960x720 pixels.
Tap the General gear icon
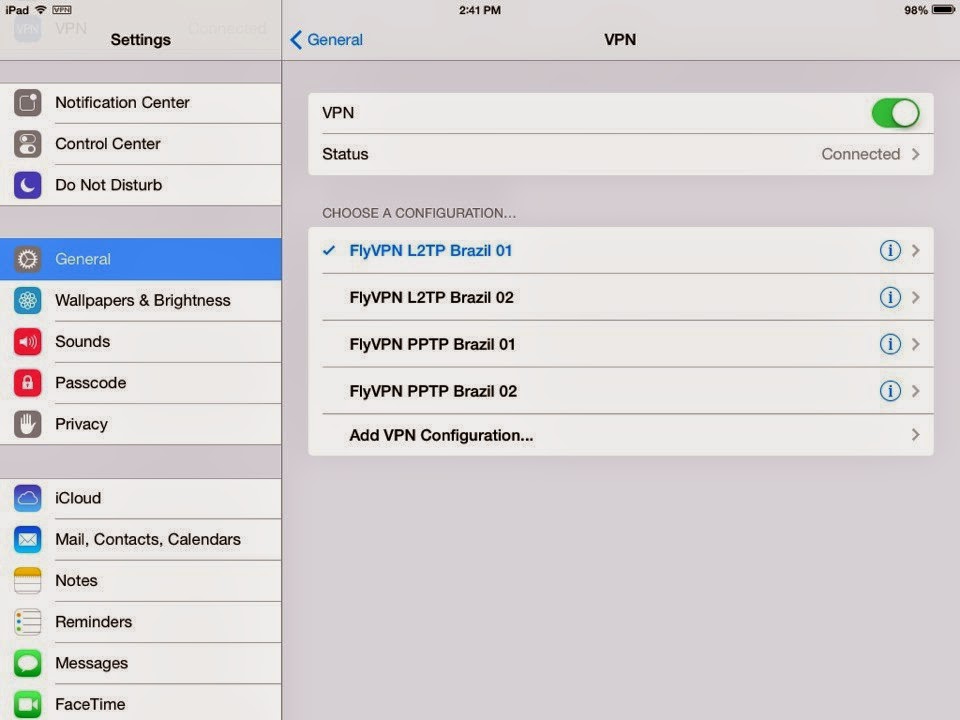coord(28,259)
